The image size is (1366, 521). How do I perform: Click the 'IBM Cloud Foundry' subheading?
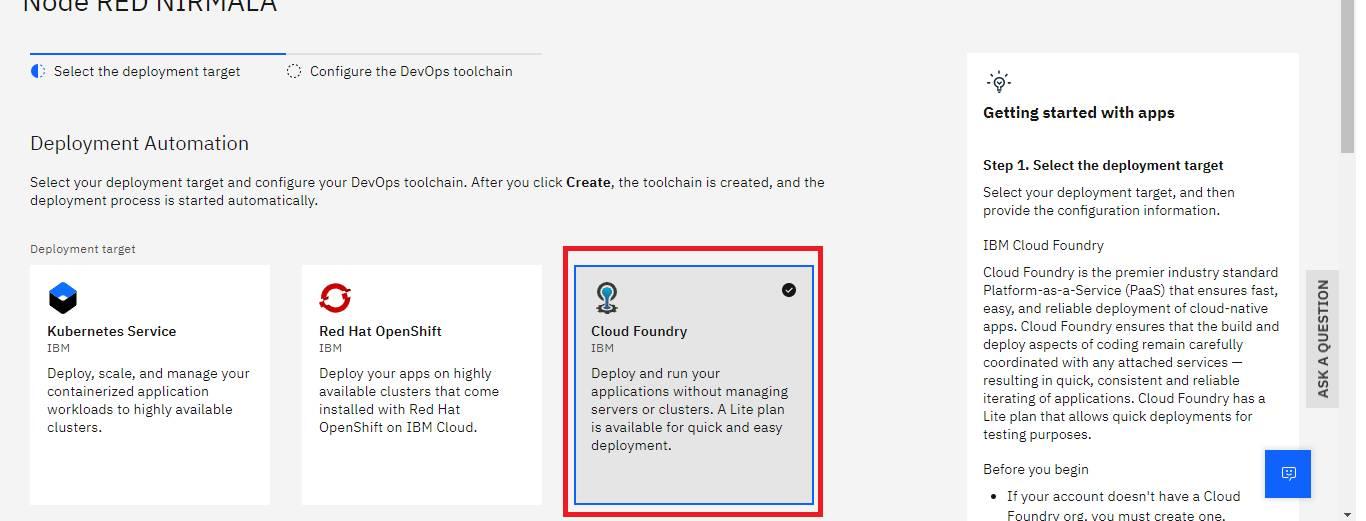tap(1043, 245)
